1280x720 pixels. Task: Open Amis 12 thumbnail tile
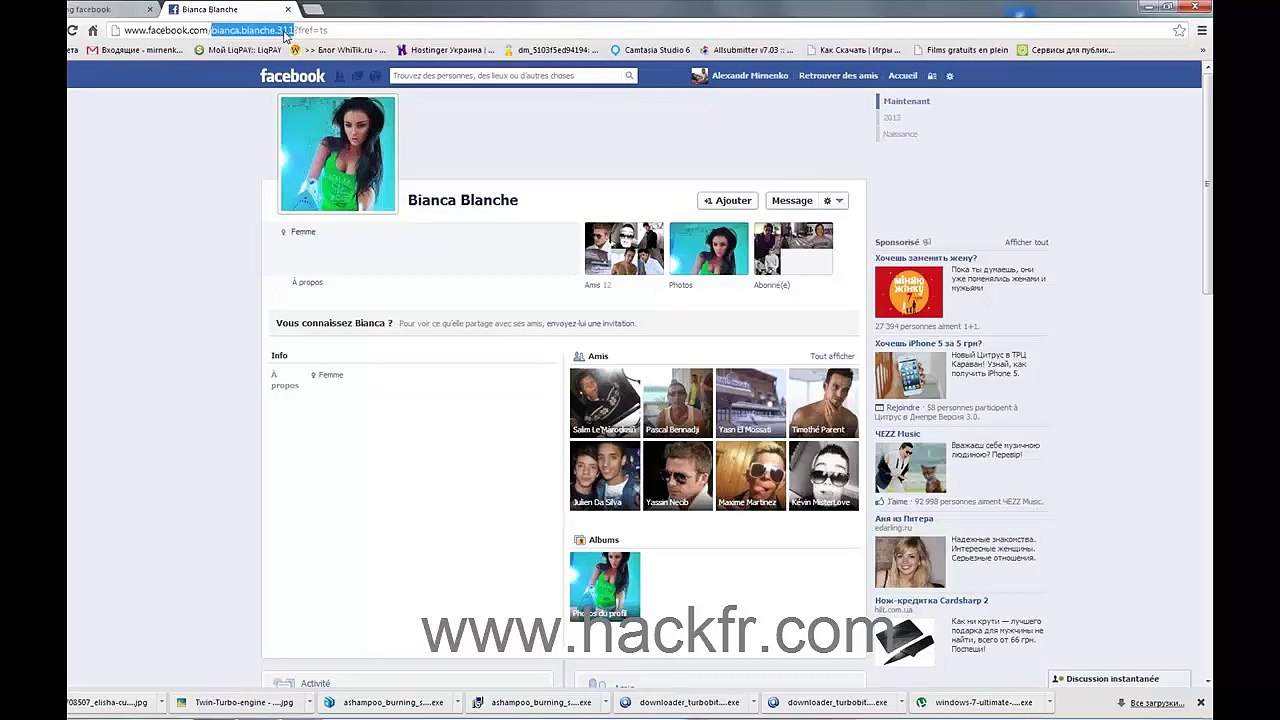click(624, 248)
